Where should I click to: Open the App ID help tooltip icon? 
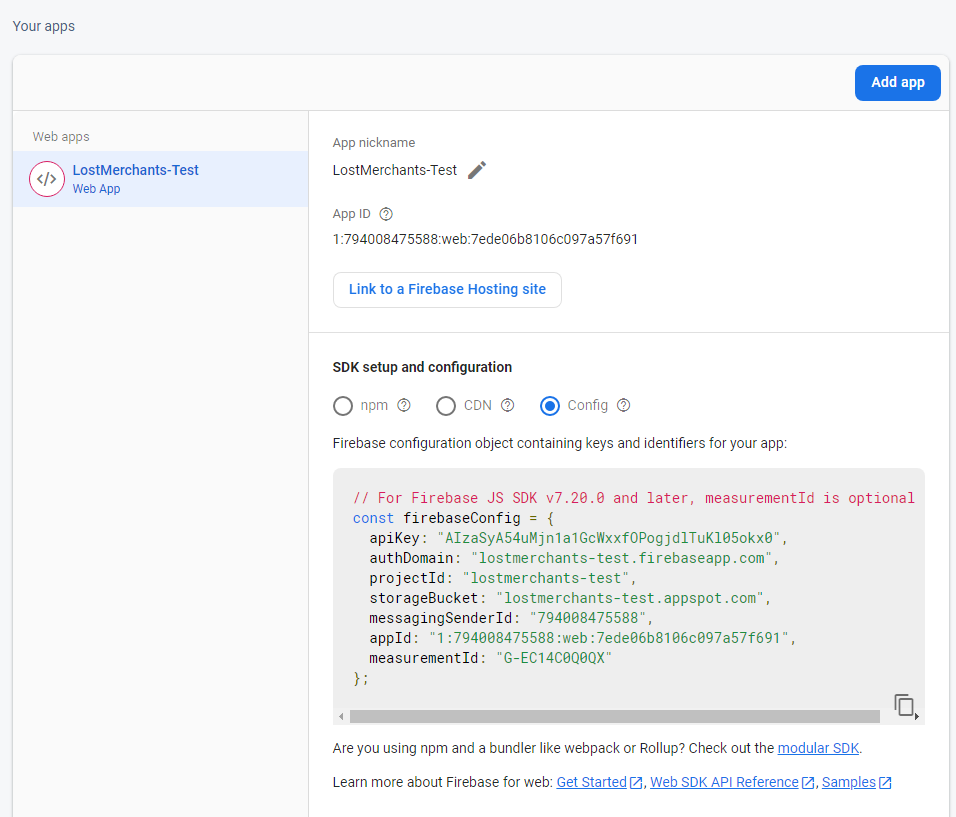pyautogui.click(x=386, y=213)
